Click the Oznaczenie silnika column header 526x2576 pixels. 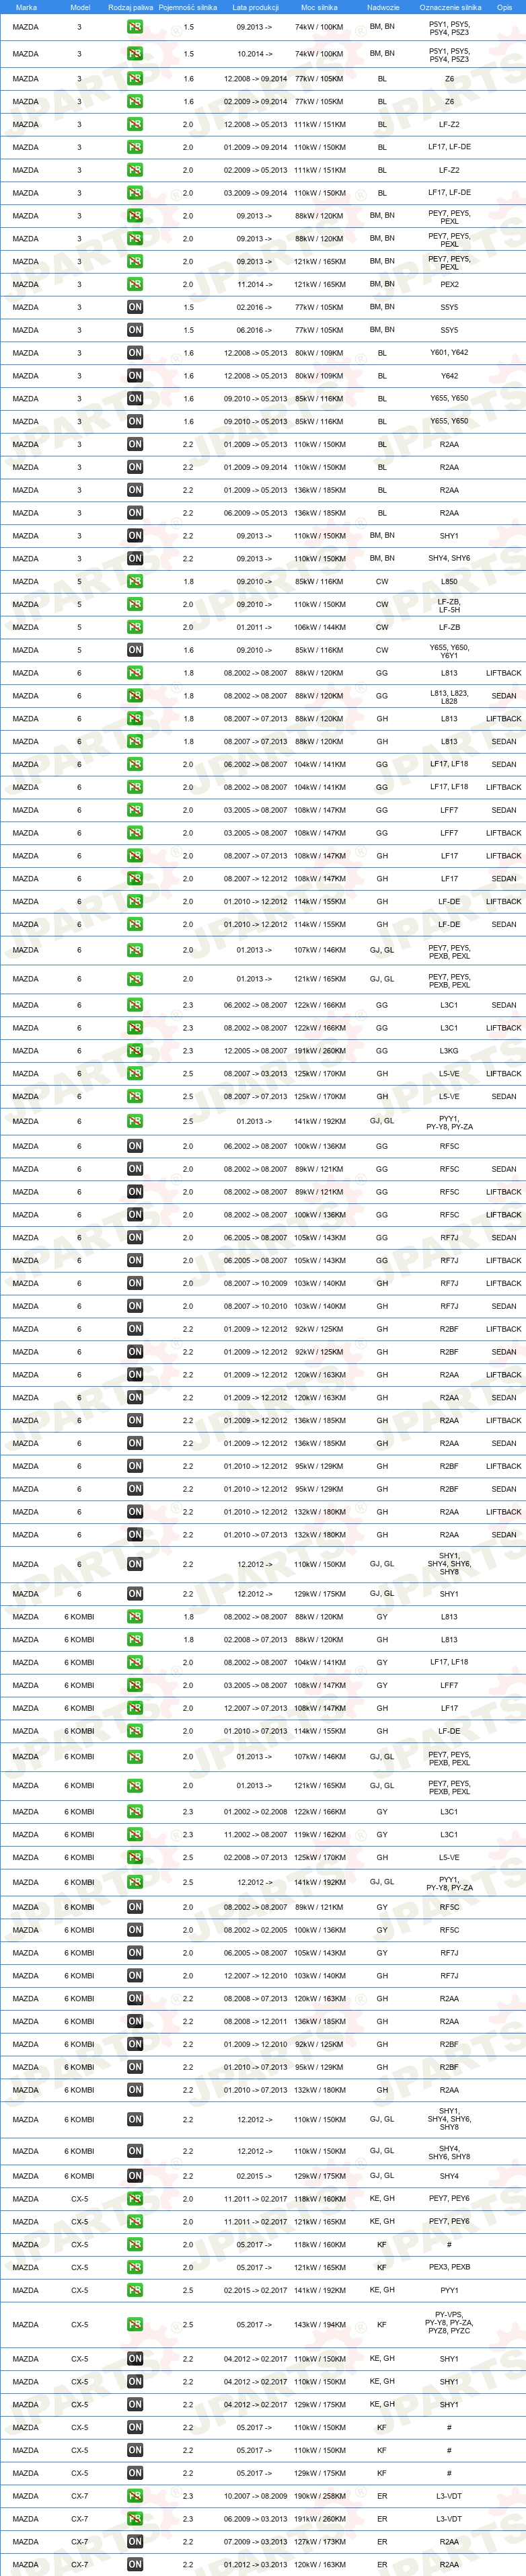pos(450,7)
